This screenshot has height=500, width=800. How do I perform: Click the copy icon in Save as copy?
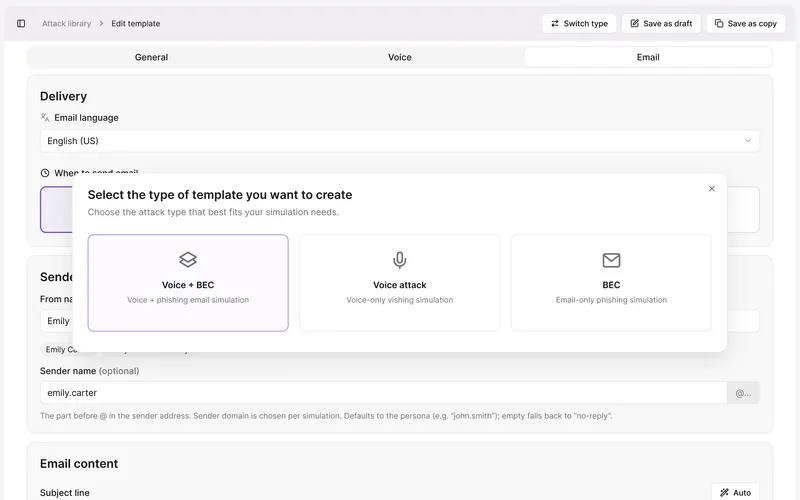coord(719,23)
